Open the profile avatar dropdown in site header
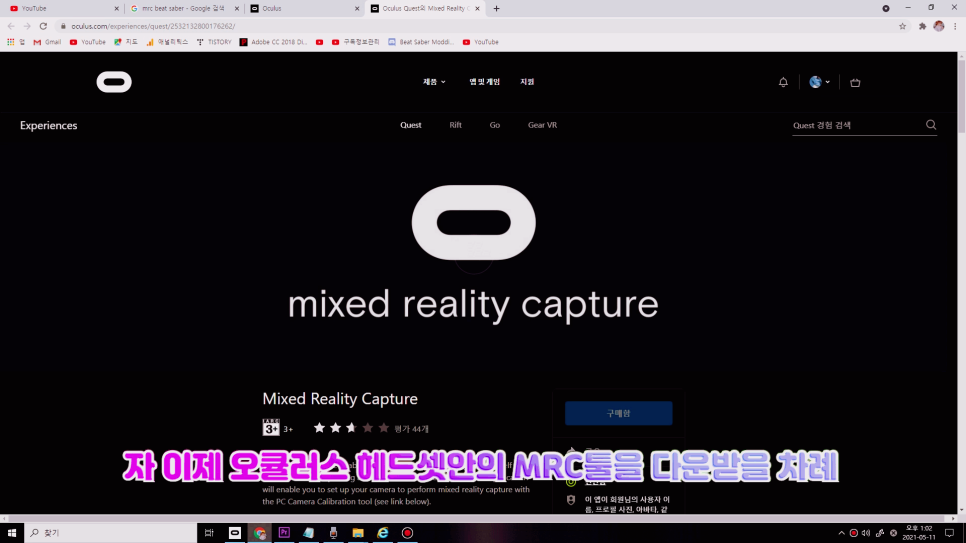The width and height of the screenshot is (966, 543). pyautogui.click(x=819, y=82)
